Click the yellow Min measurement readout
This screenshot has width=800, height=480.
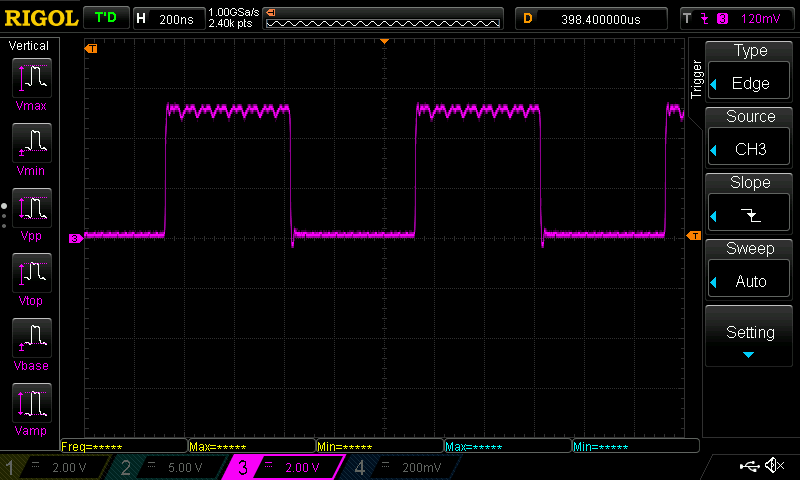click(380, 447)
